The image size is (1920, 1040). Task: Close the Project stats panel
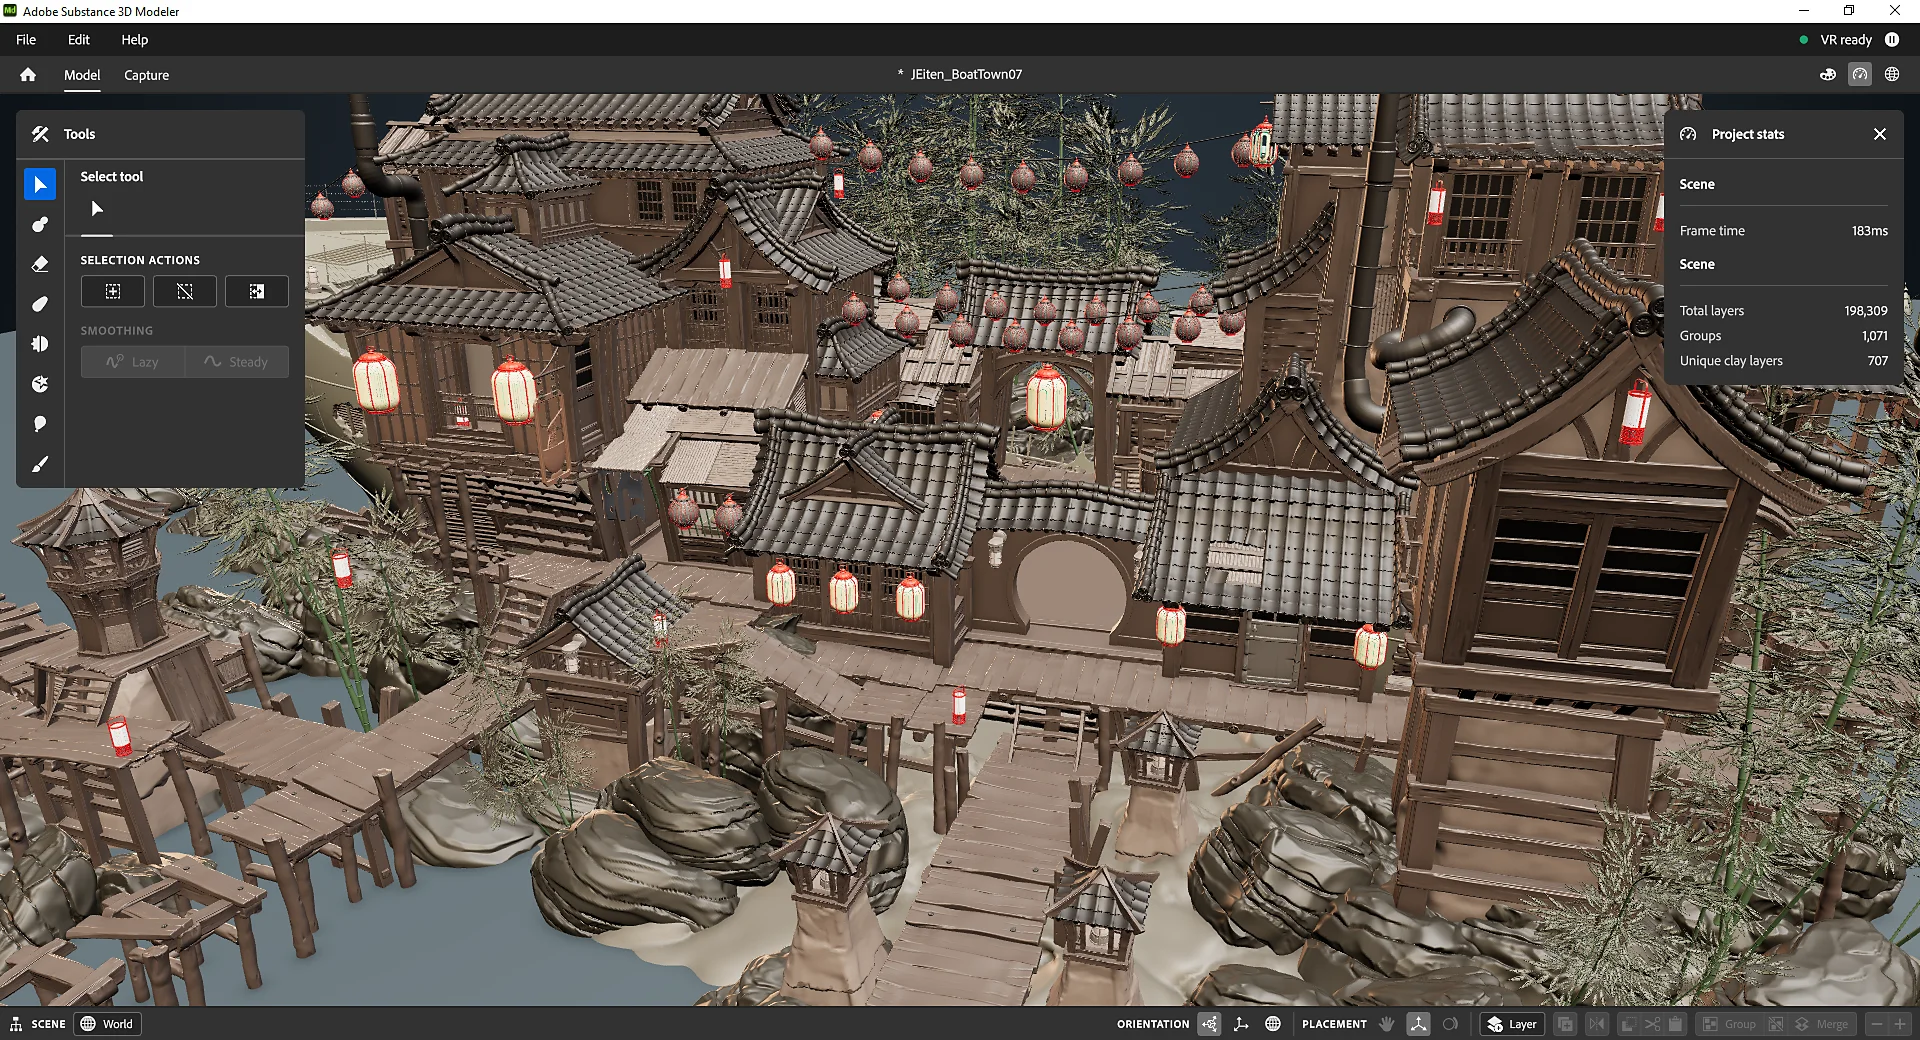1881,134
